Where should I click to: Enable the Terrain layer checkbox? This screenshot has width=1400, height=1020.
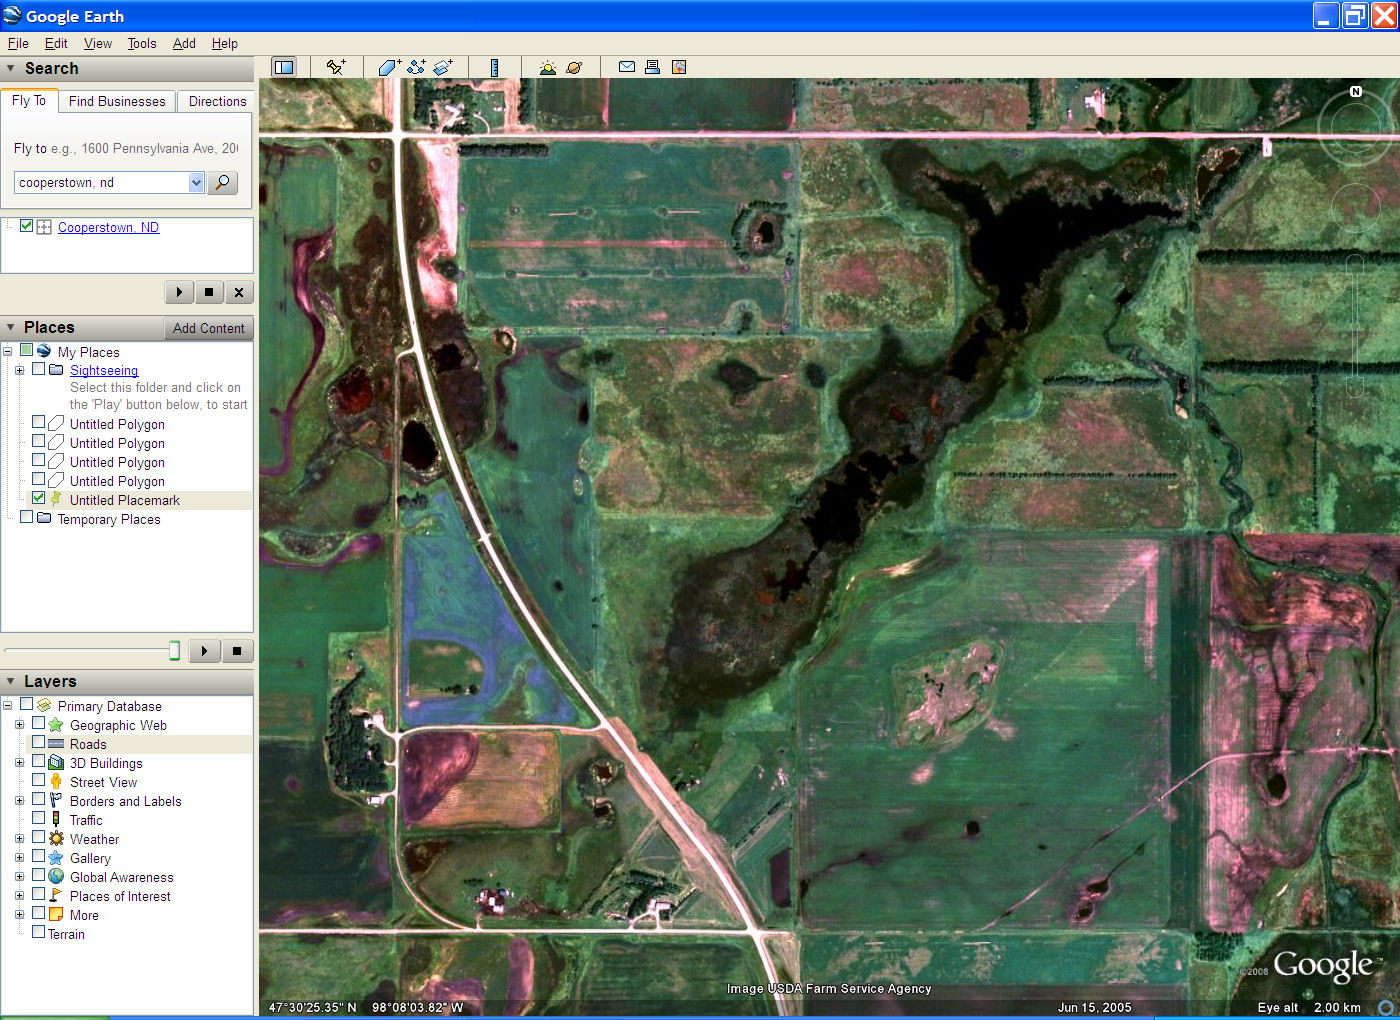coord(38,932)
